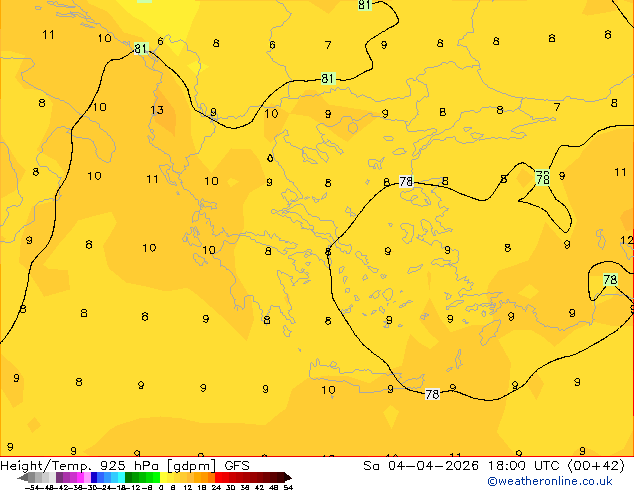The width and height of the screenshot is (634, 490).
Task: Click the 78 label inside the small closed contour loop
Action: (610, 279)
